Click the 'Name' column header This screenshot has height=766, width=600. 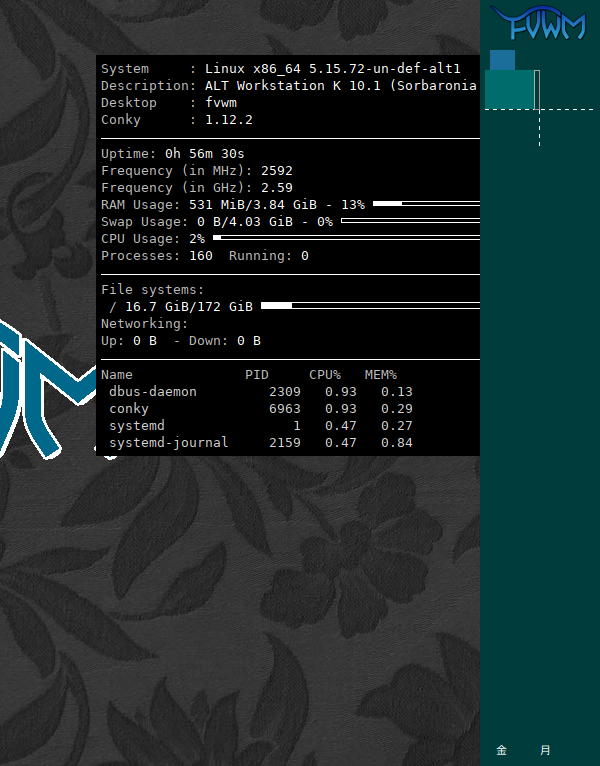[x=117, y=375]
